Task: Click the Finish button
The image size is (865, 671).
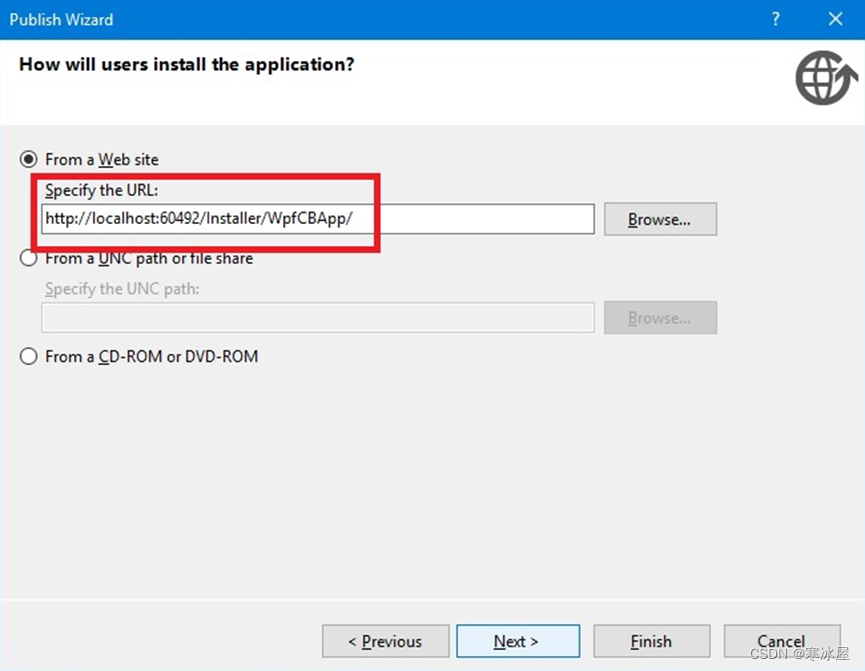Action: click(651, 641)
